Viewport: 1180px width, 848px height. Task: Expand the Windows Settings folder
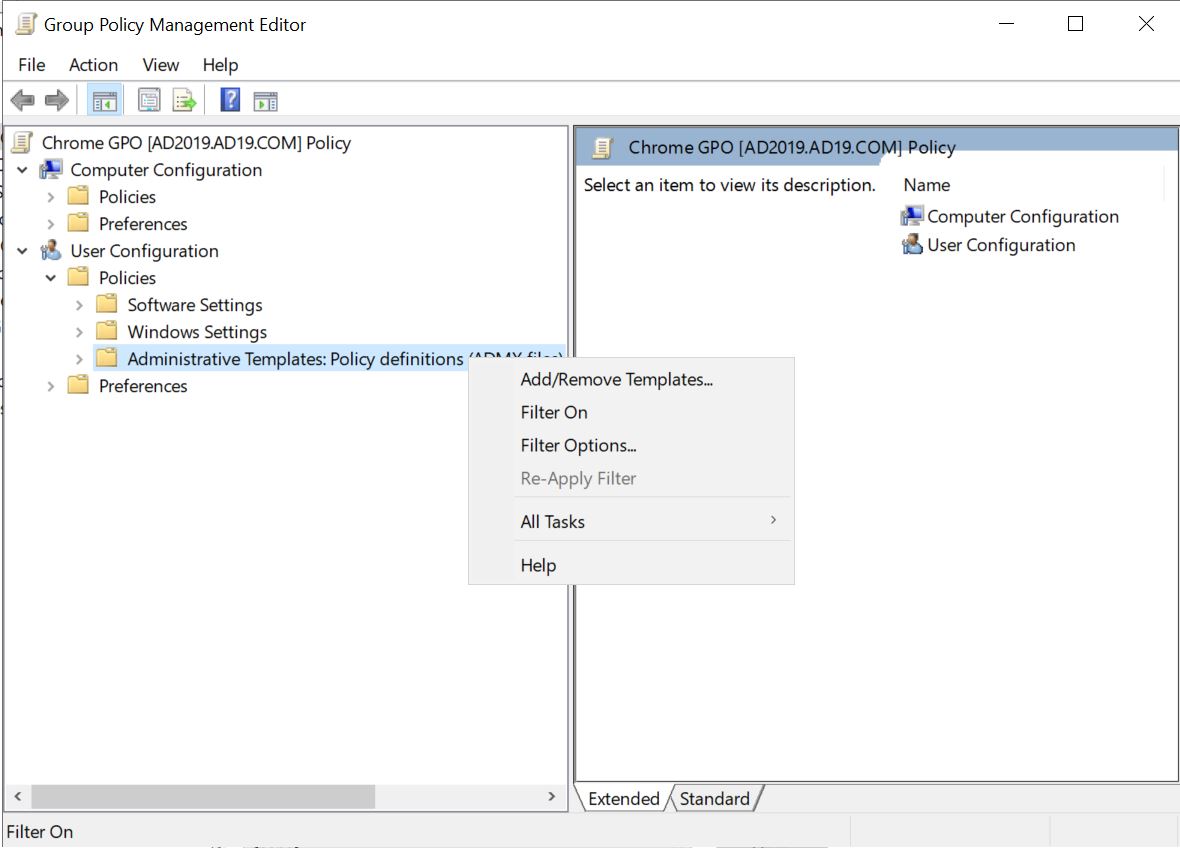(x=79, y=332)
